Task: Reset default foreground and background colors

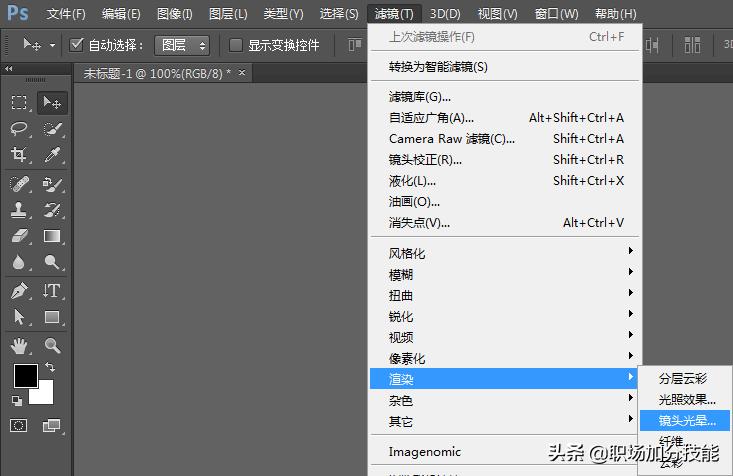Action: click(x=17, y=401)
